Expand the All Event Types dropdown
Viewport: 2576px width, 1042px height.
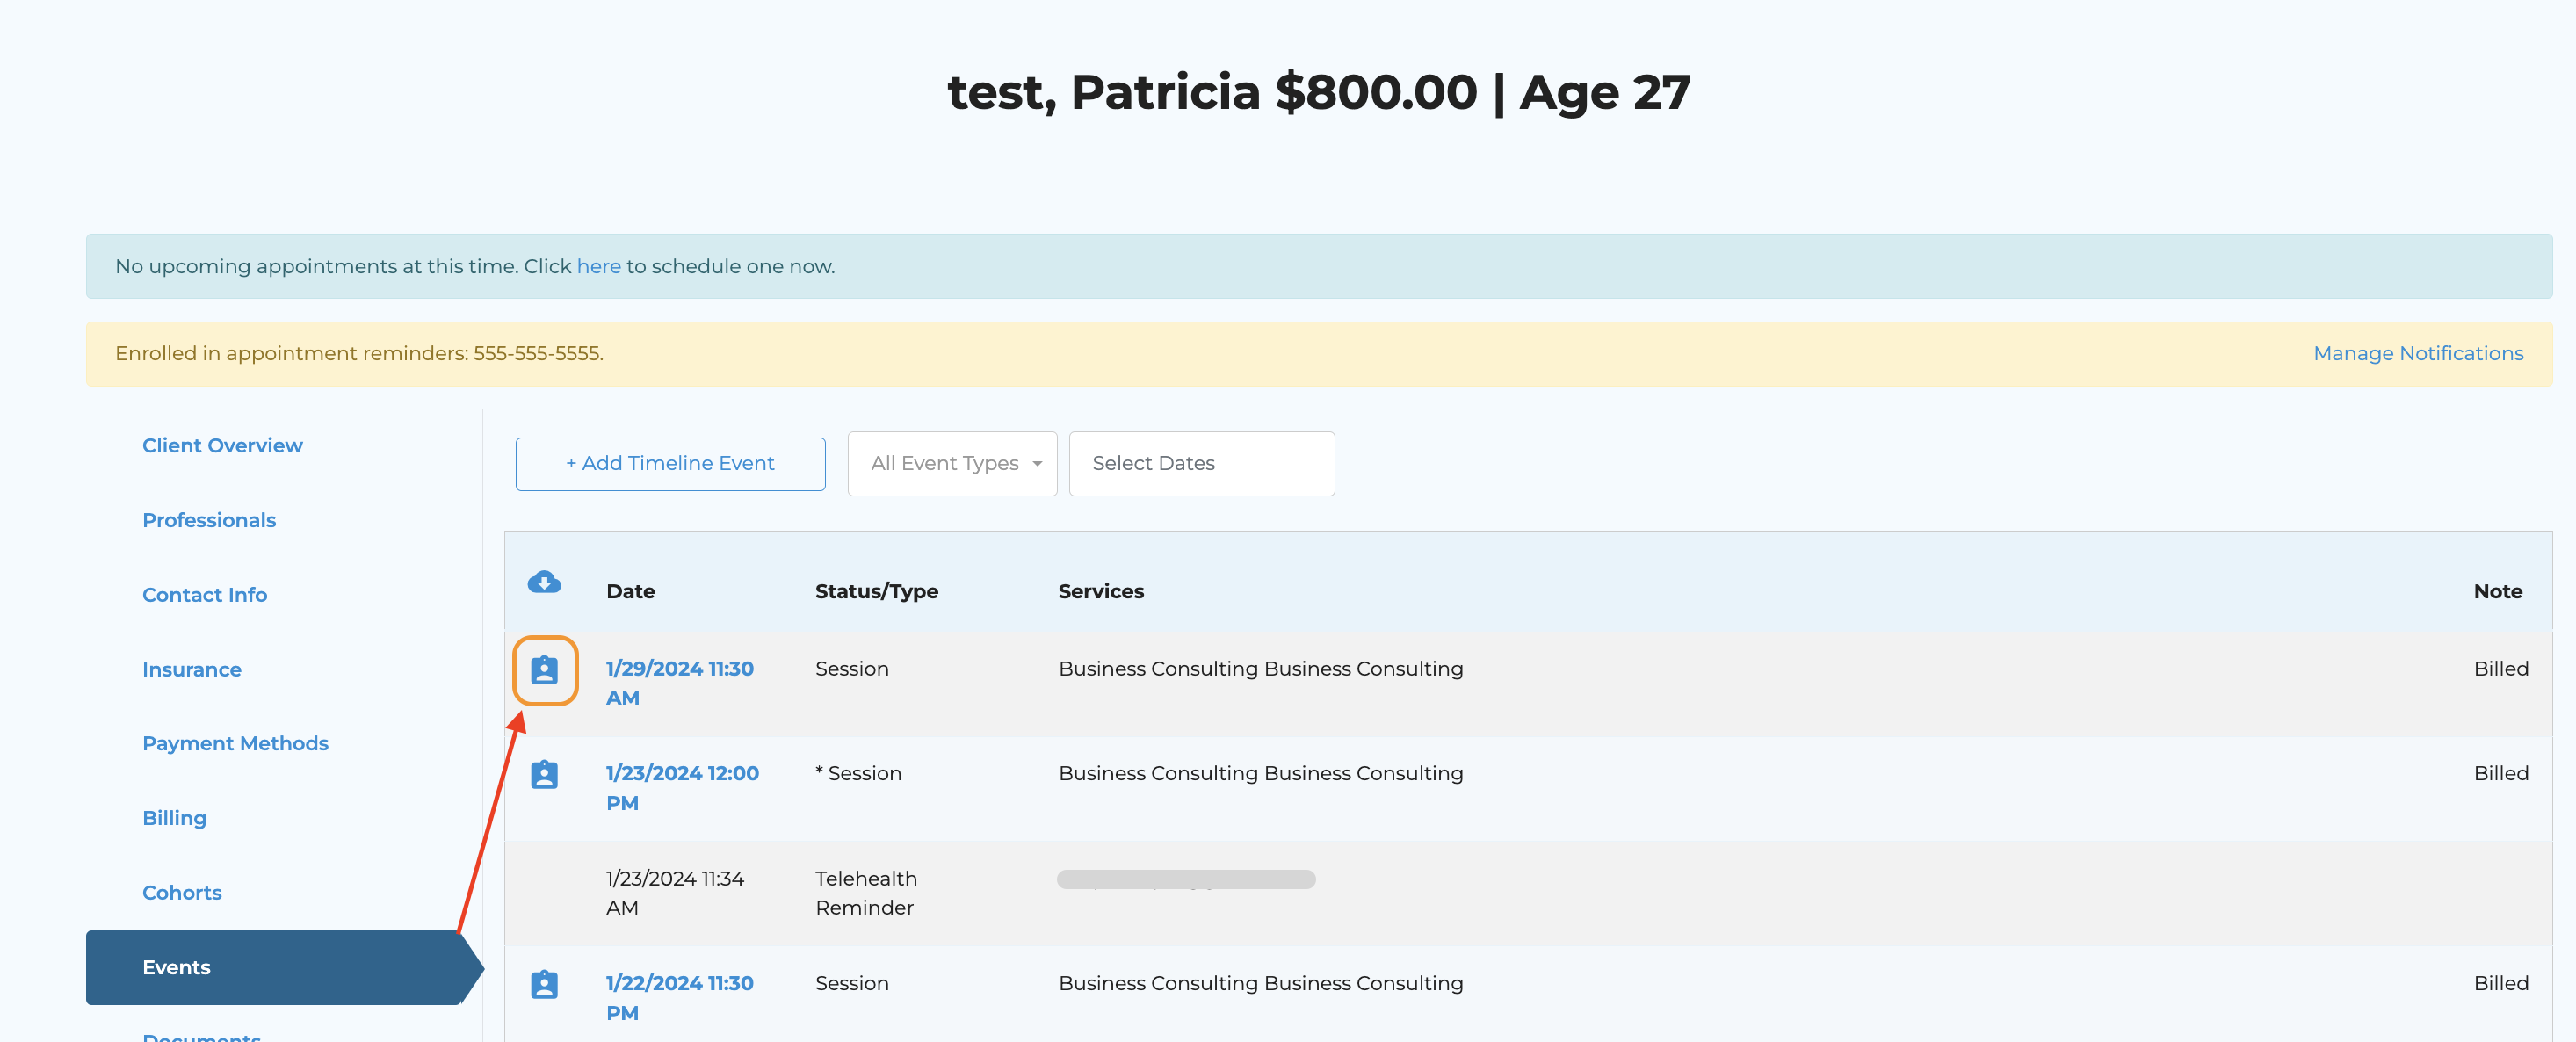click(951, 463)
